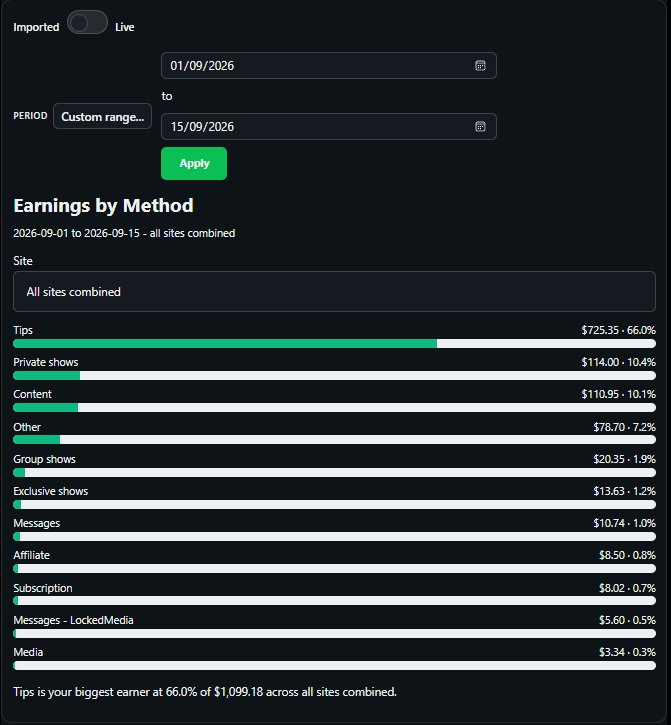Click the 'to' text between dates
671x725 pixels.
(166, 96)
